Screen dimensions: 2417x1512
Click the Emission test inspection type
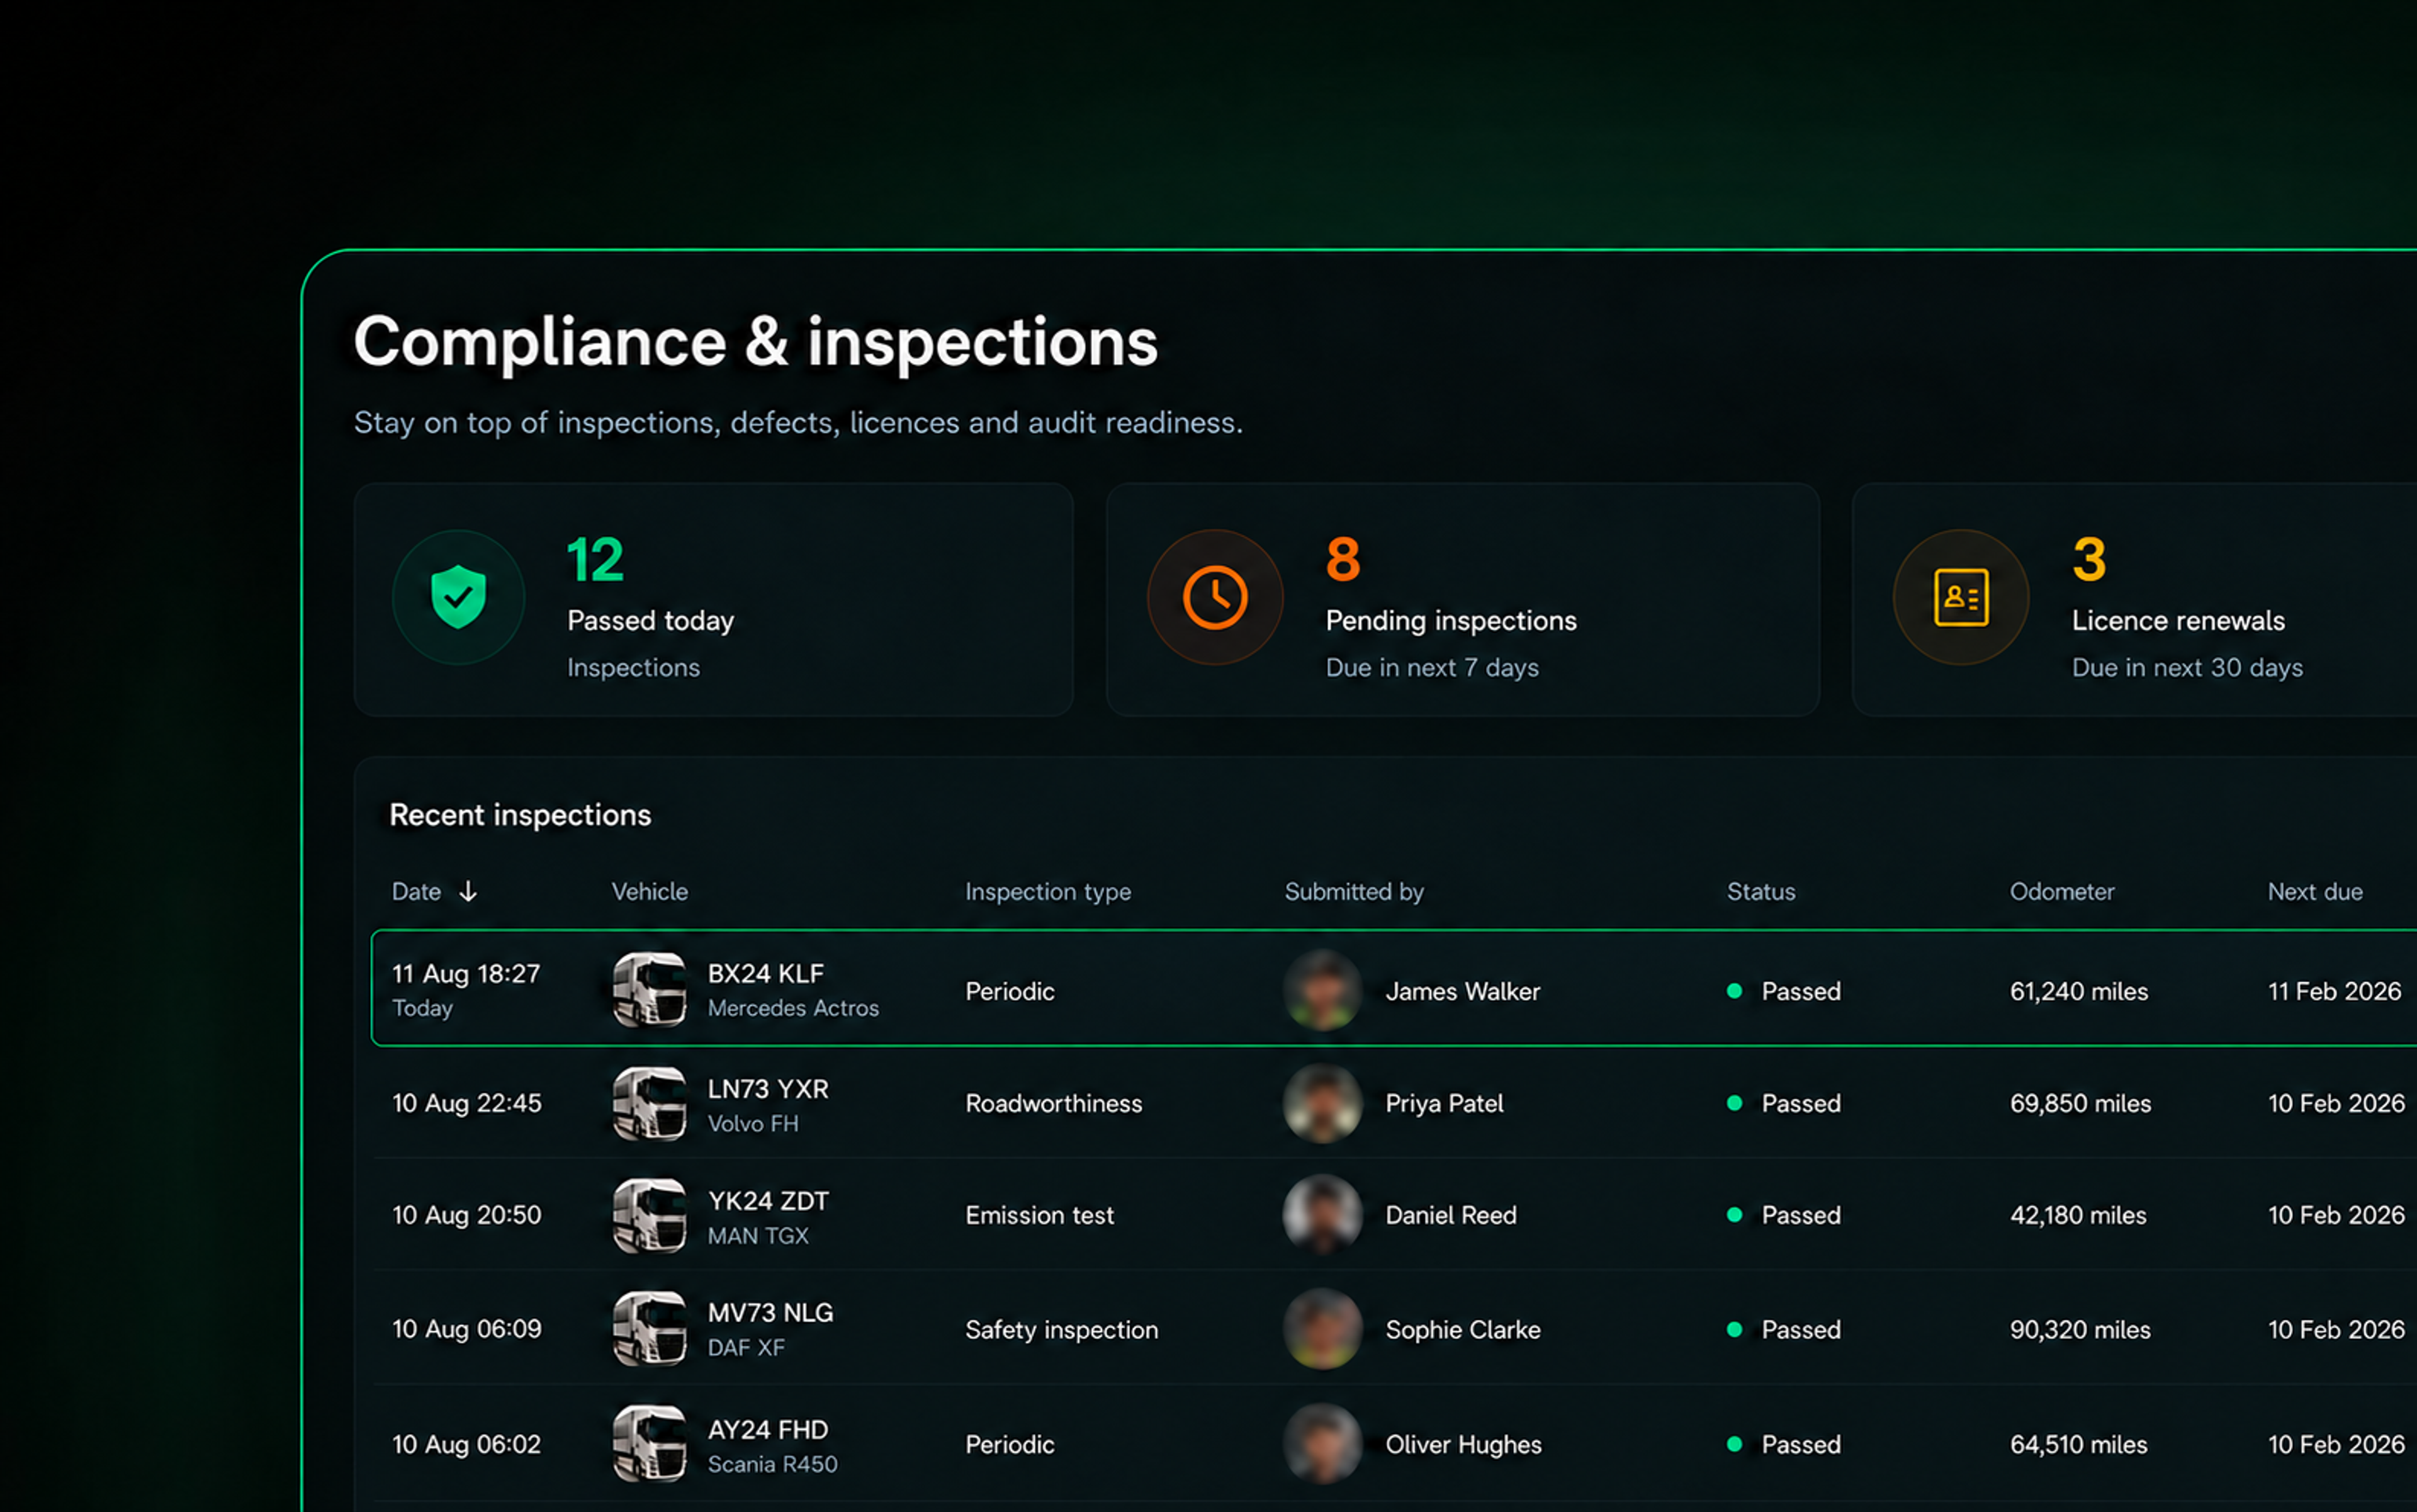click(1039, 1215)
